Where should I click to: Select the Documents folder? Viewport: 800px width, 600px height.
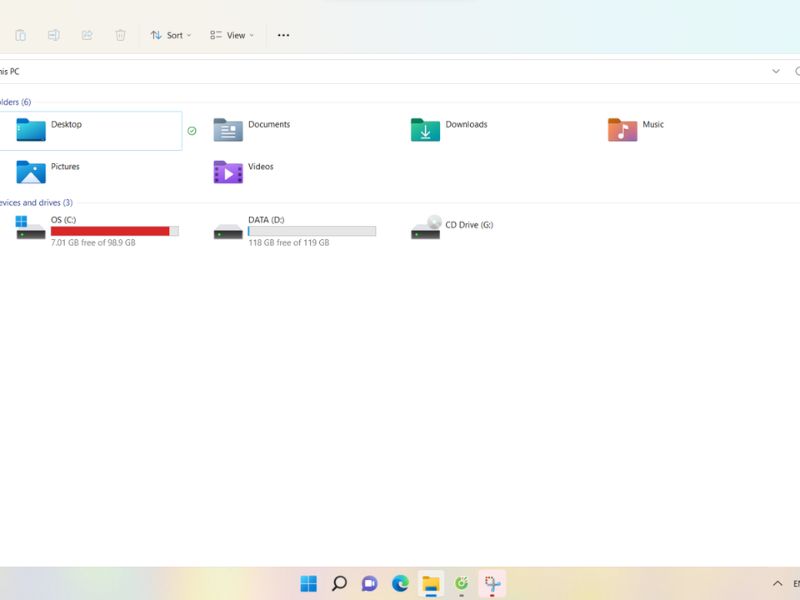tap(252, 130)
